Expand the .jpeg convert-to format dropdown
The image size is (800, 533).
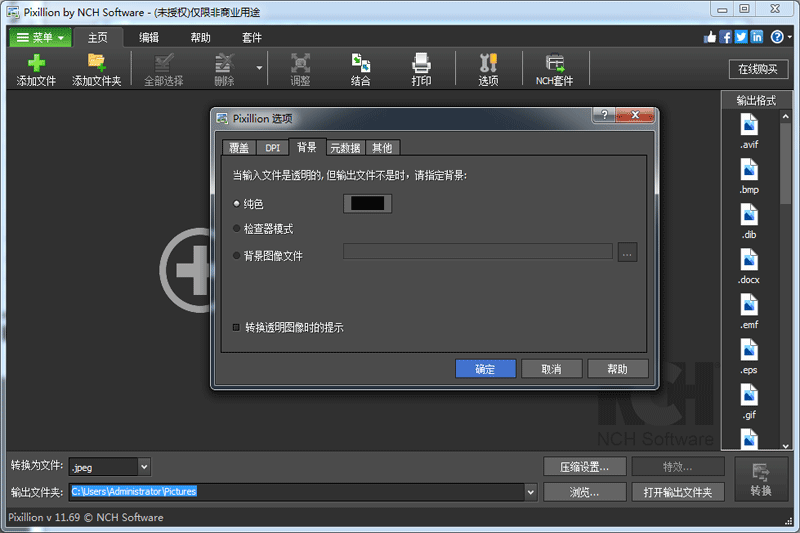coord(144,466)
